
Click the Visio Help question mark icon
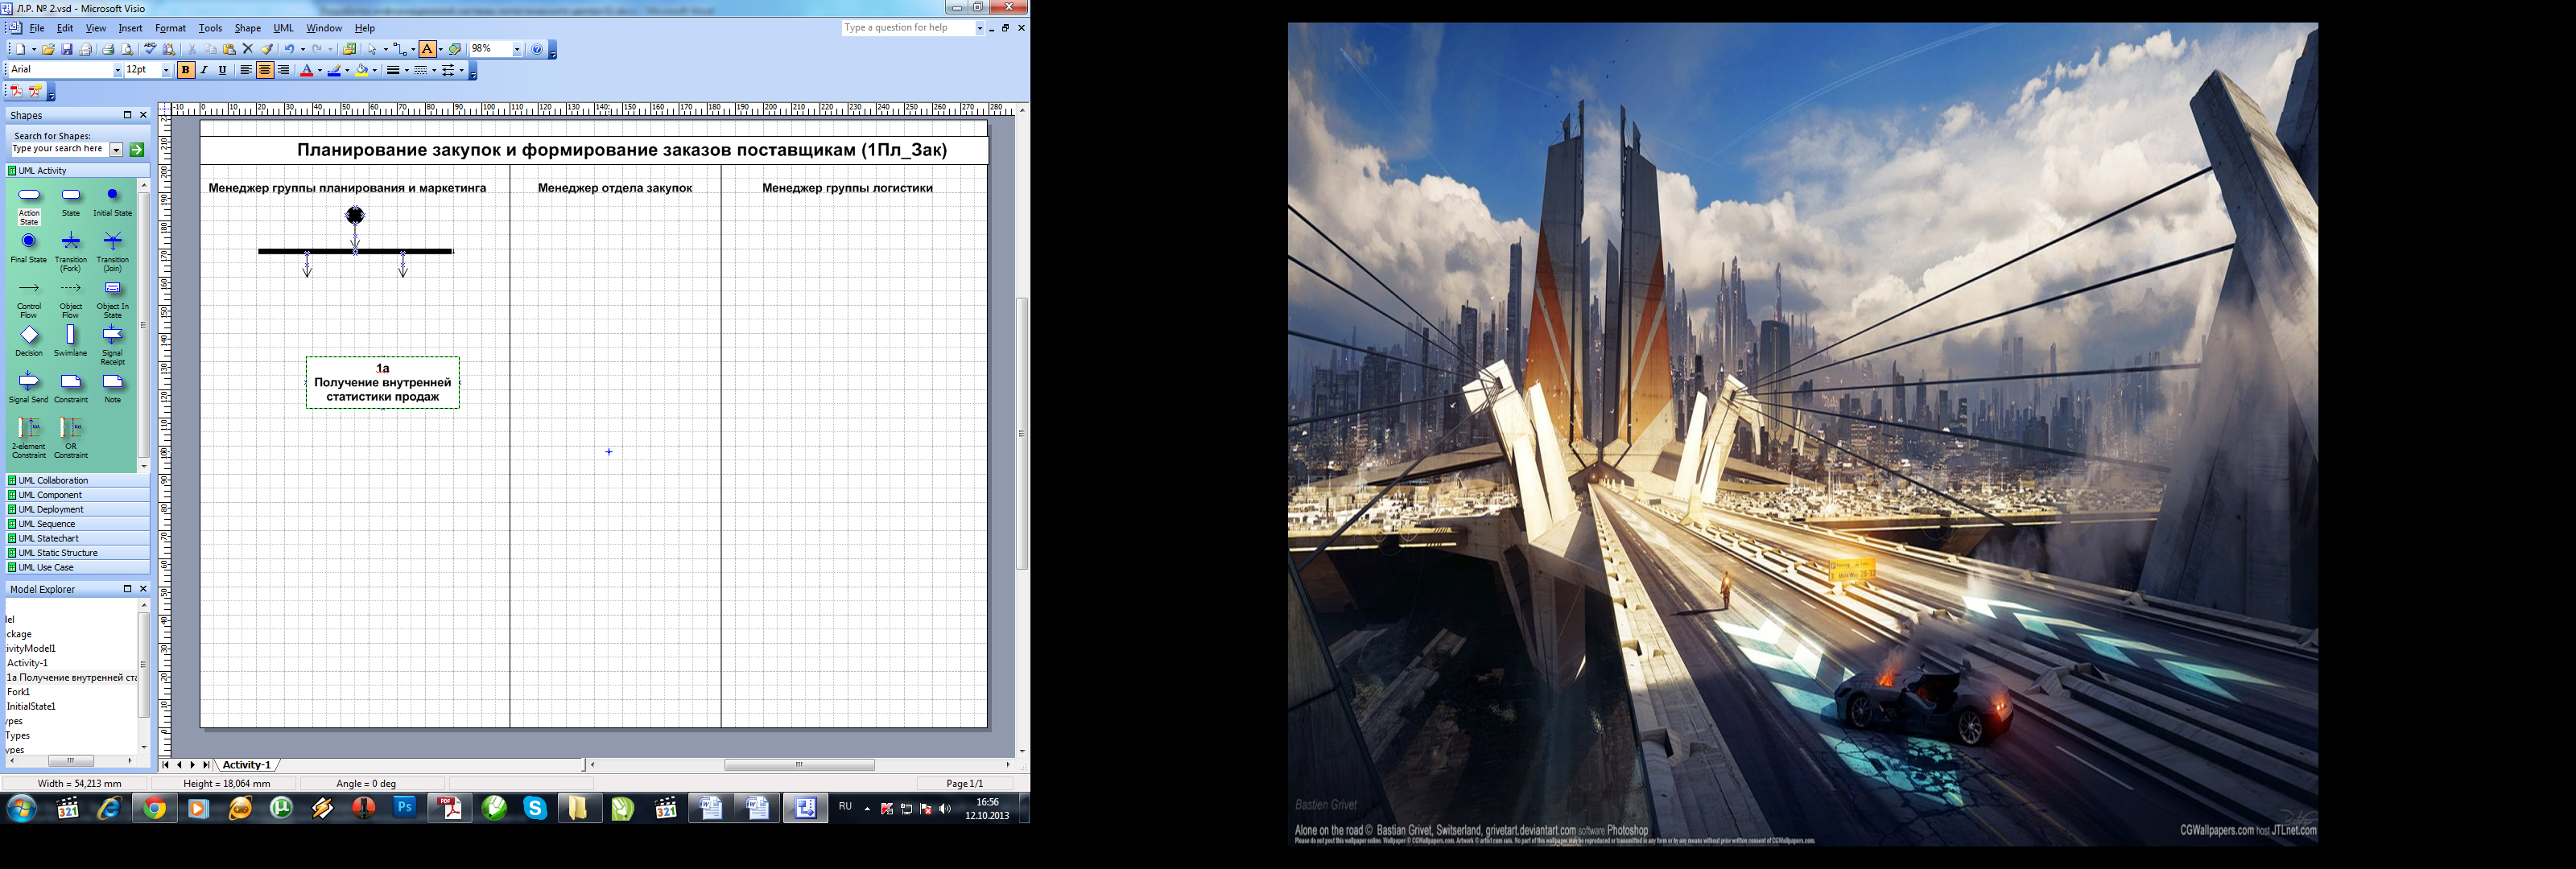[x=537, y=49]
